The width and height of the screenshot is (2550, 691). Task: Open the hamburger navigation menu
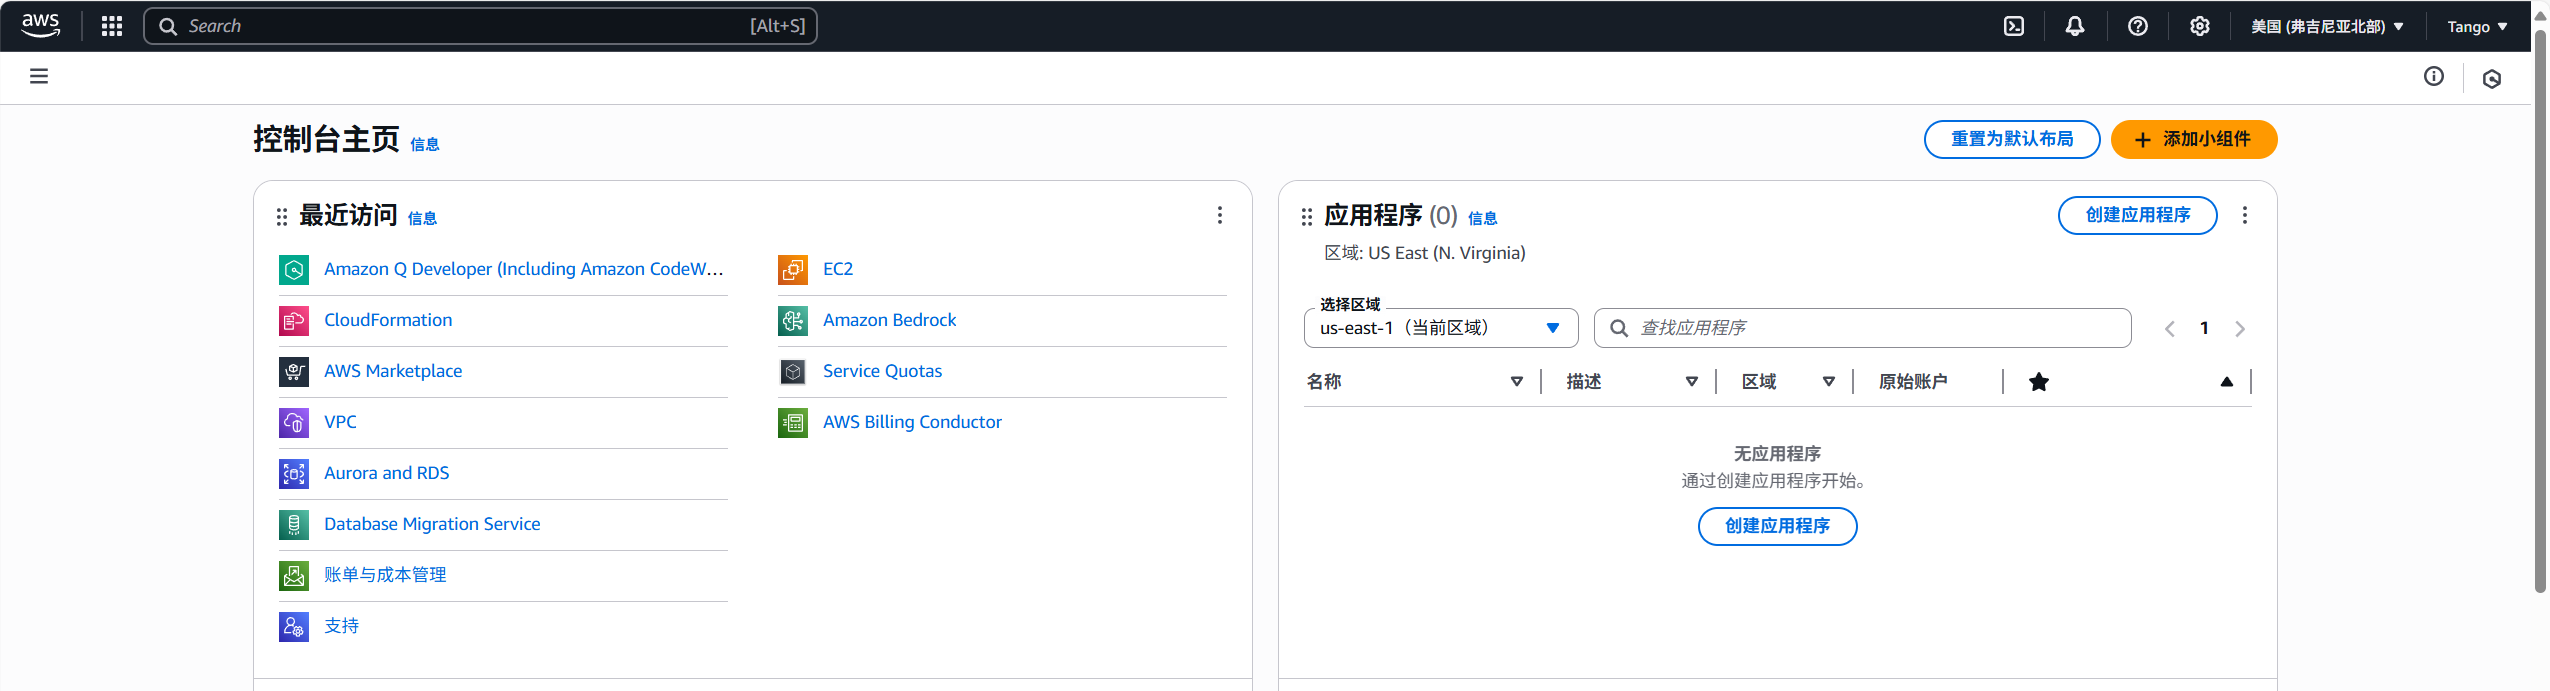(x=39, y=76)
